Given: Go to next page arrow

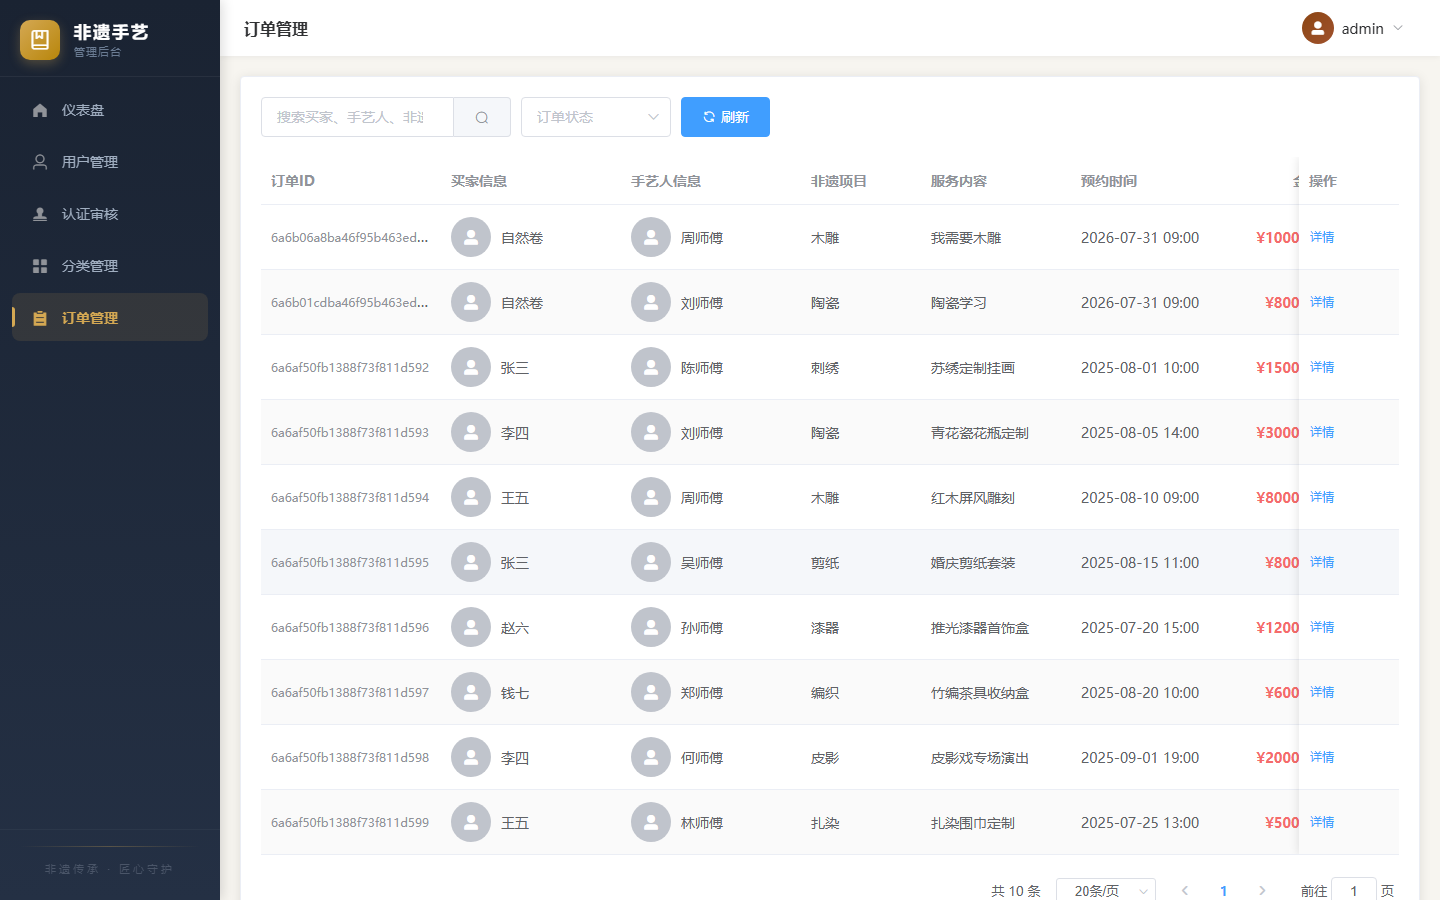Looking at the screenshot, I should point(1262,890).
